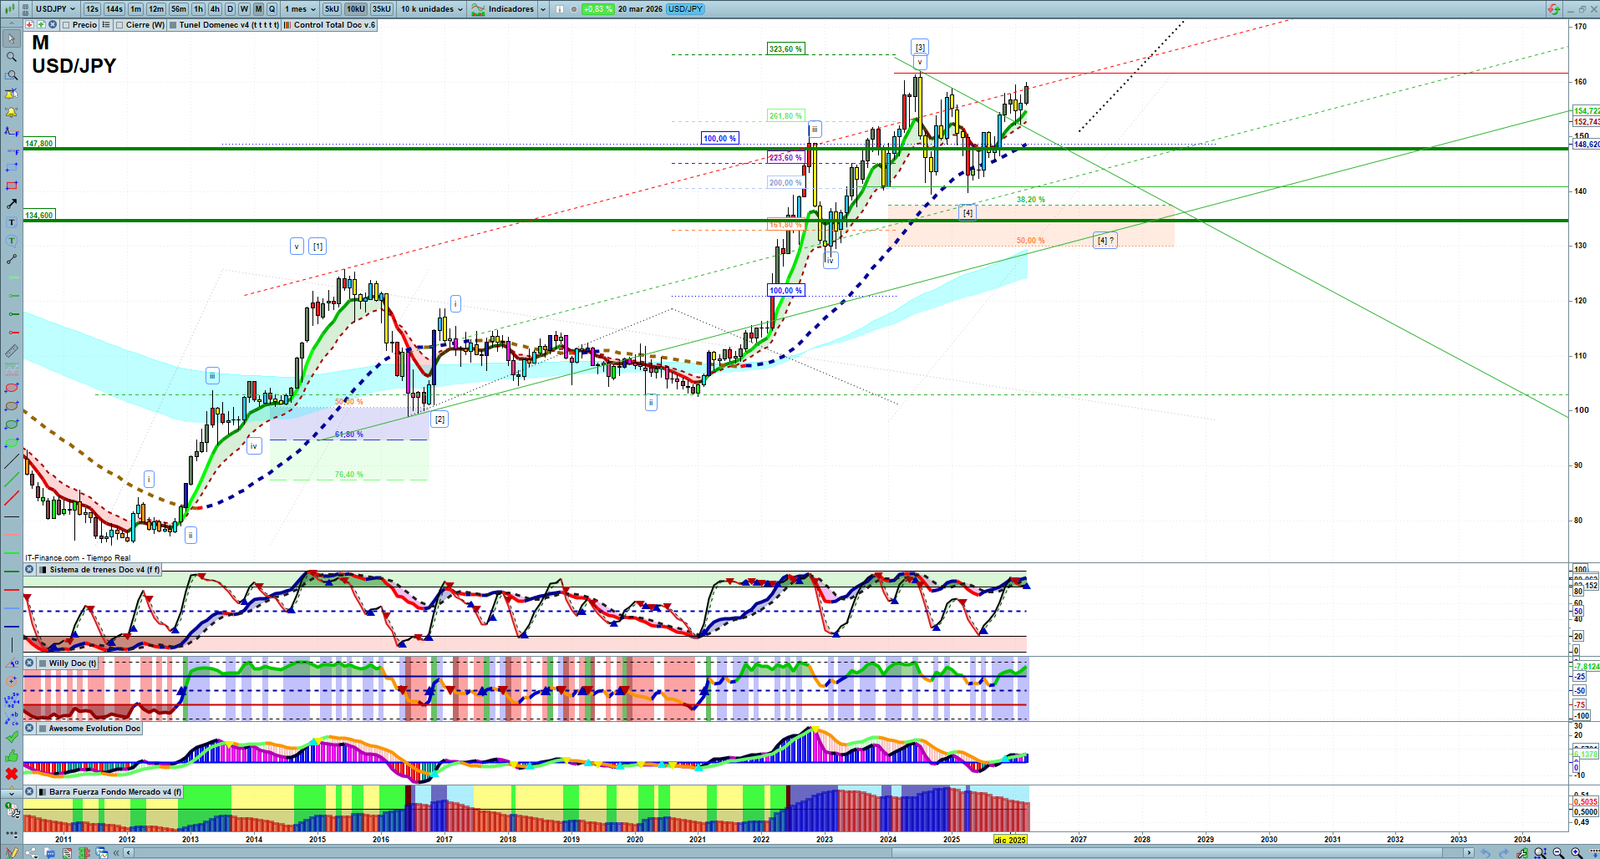The width and height of the screenshot is (1600, 859).
Task: Select the 1h timeframe button
Action: (x=198, y=9)
